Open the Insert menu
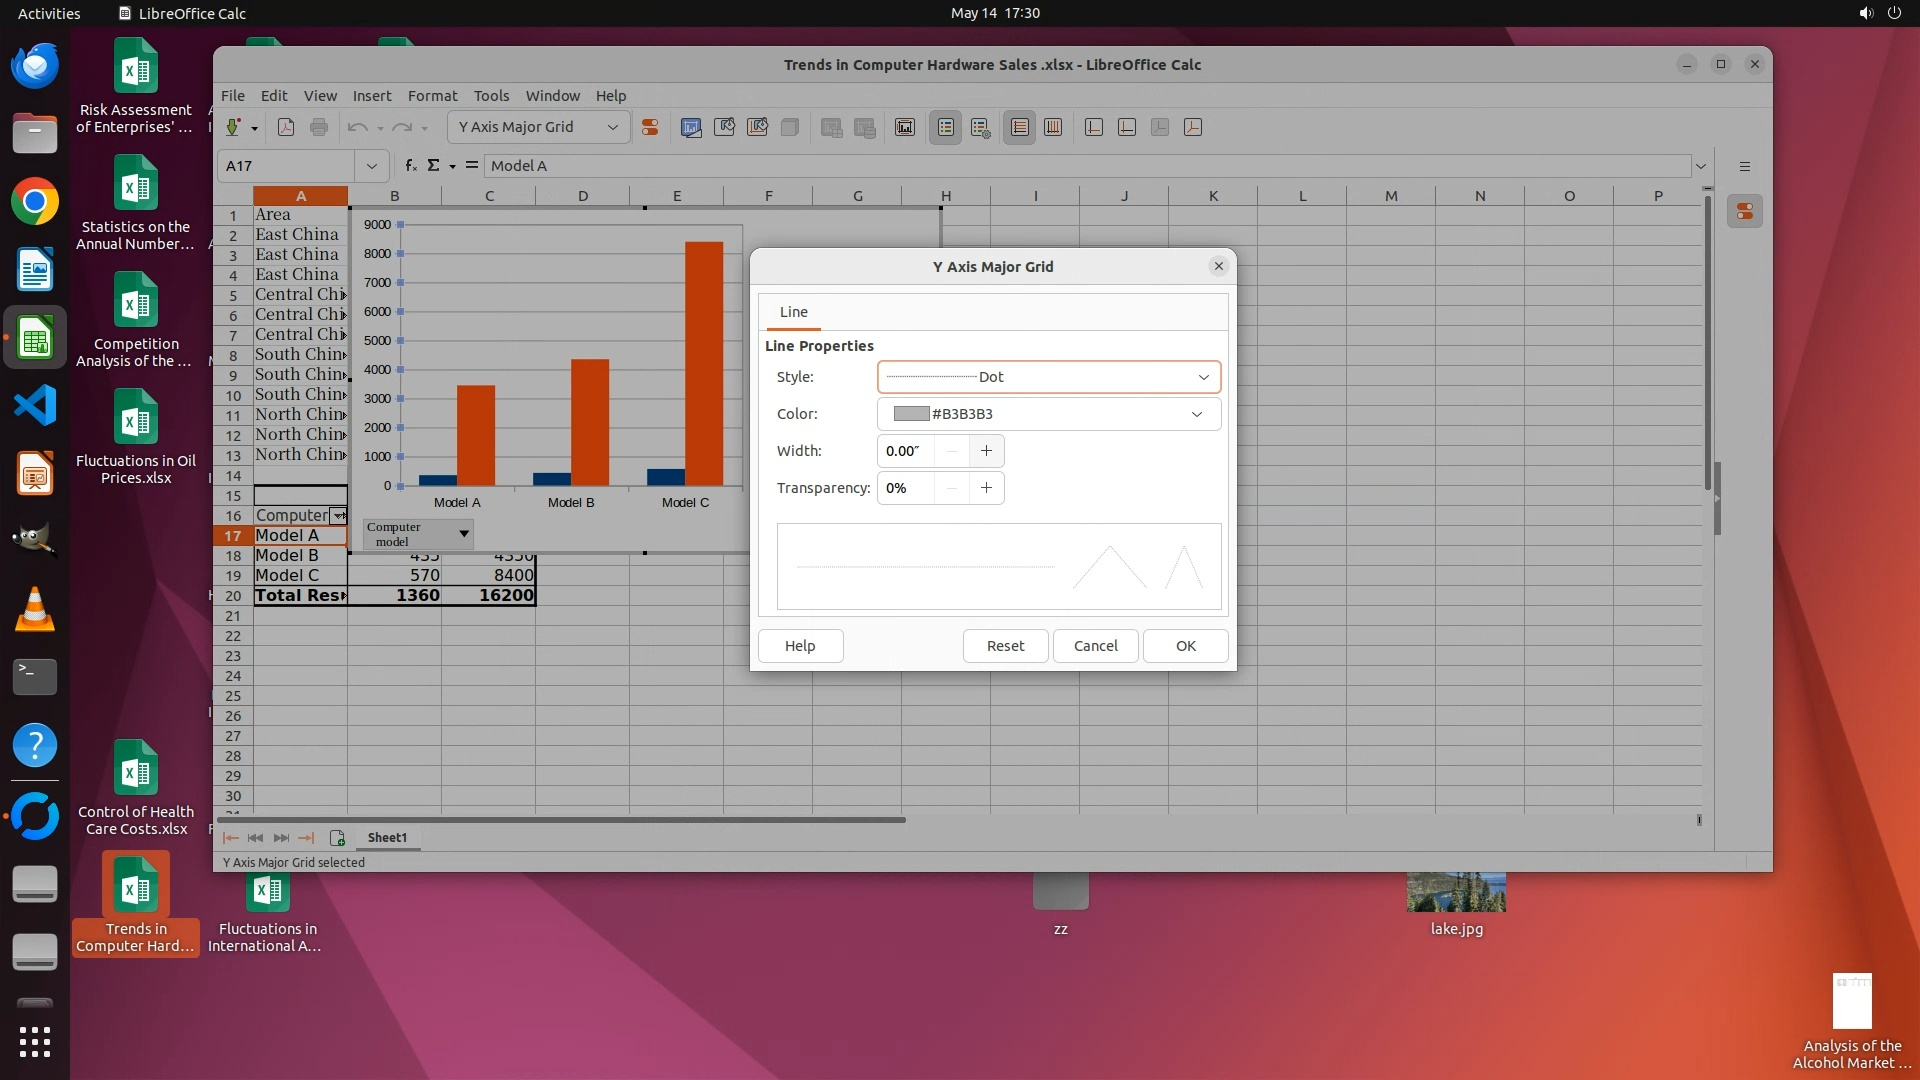 coord(371,96)
